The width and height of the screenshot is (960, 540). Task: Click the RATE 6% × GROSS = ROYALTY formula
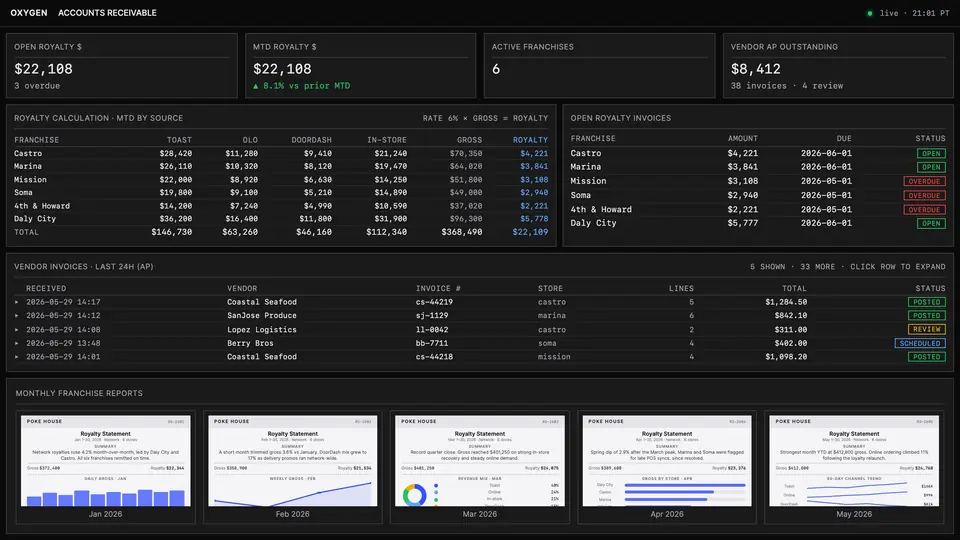[486, 118]
